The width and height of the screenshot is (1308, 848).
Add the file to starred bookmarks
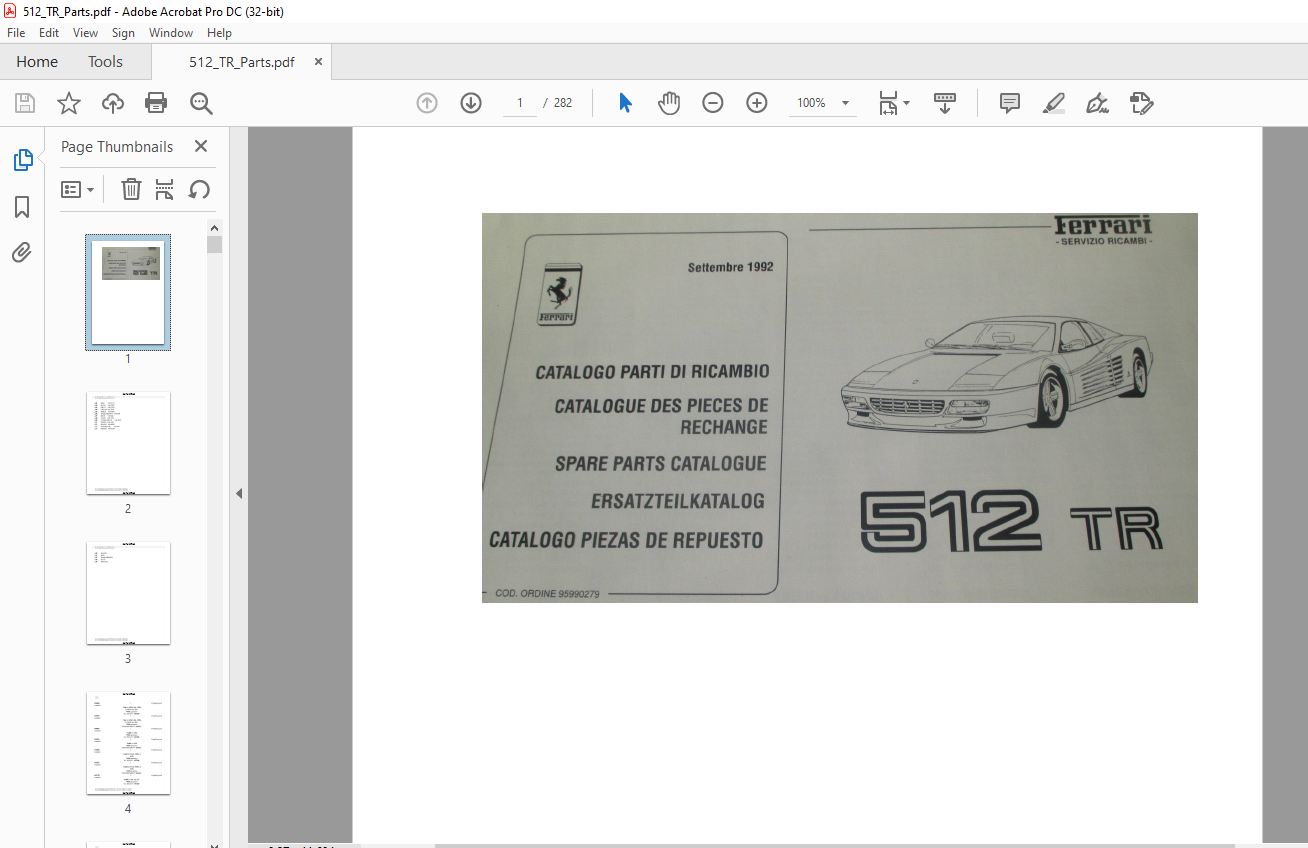(69, 103)
